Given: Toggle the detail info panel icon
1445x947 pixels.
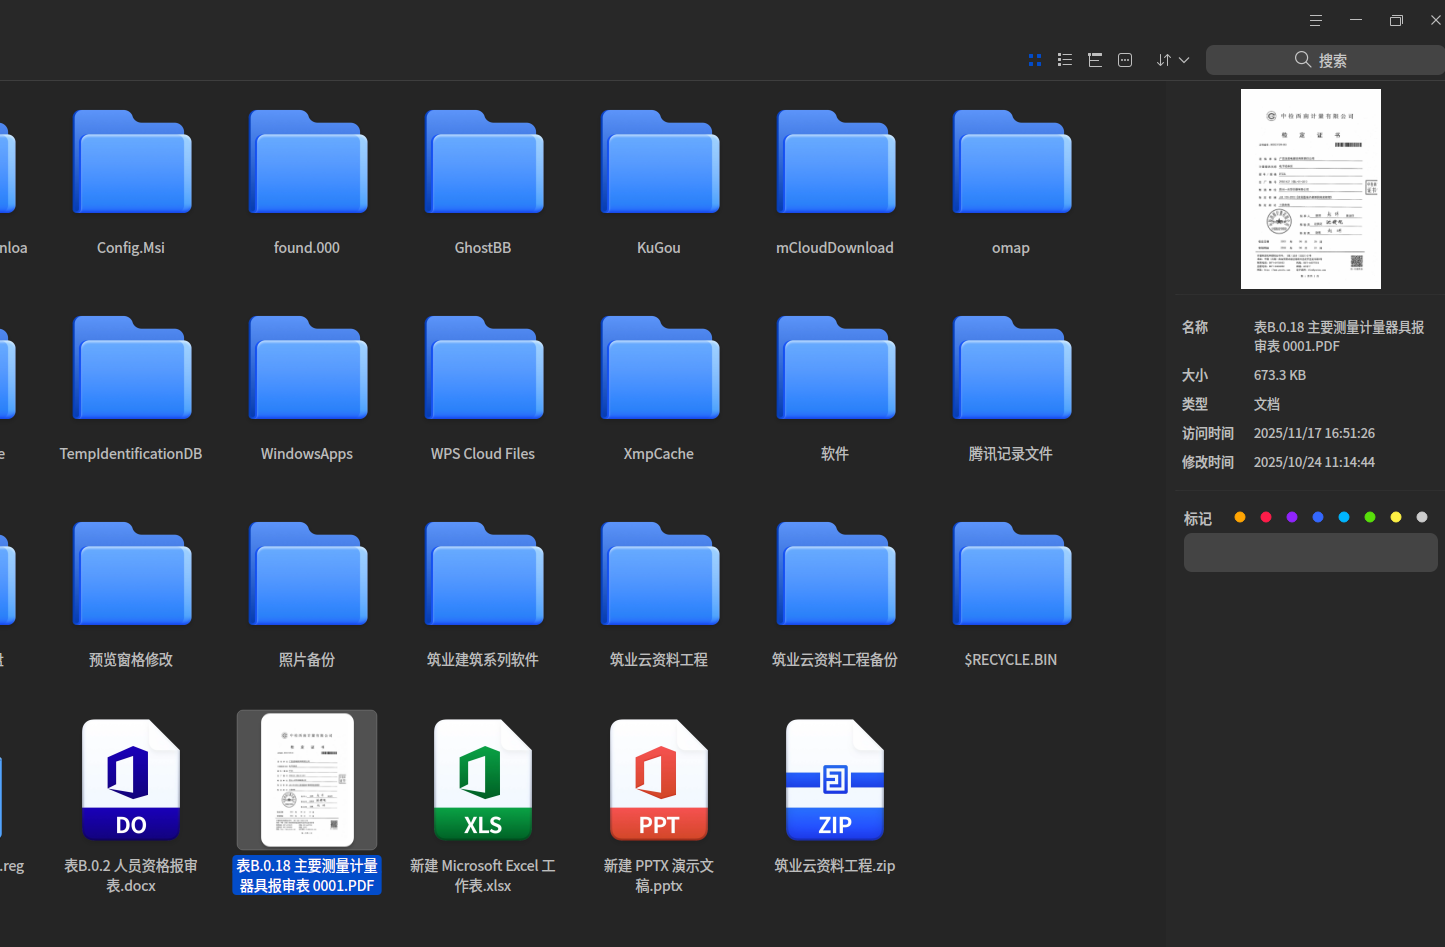Looking at the screenshot, I should tap(1125, 60).
